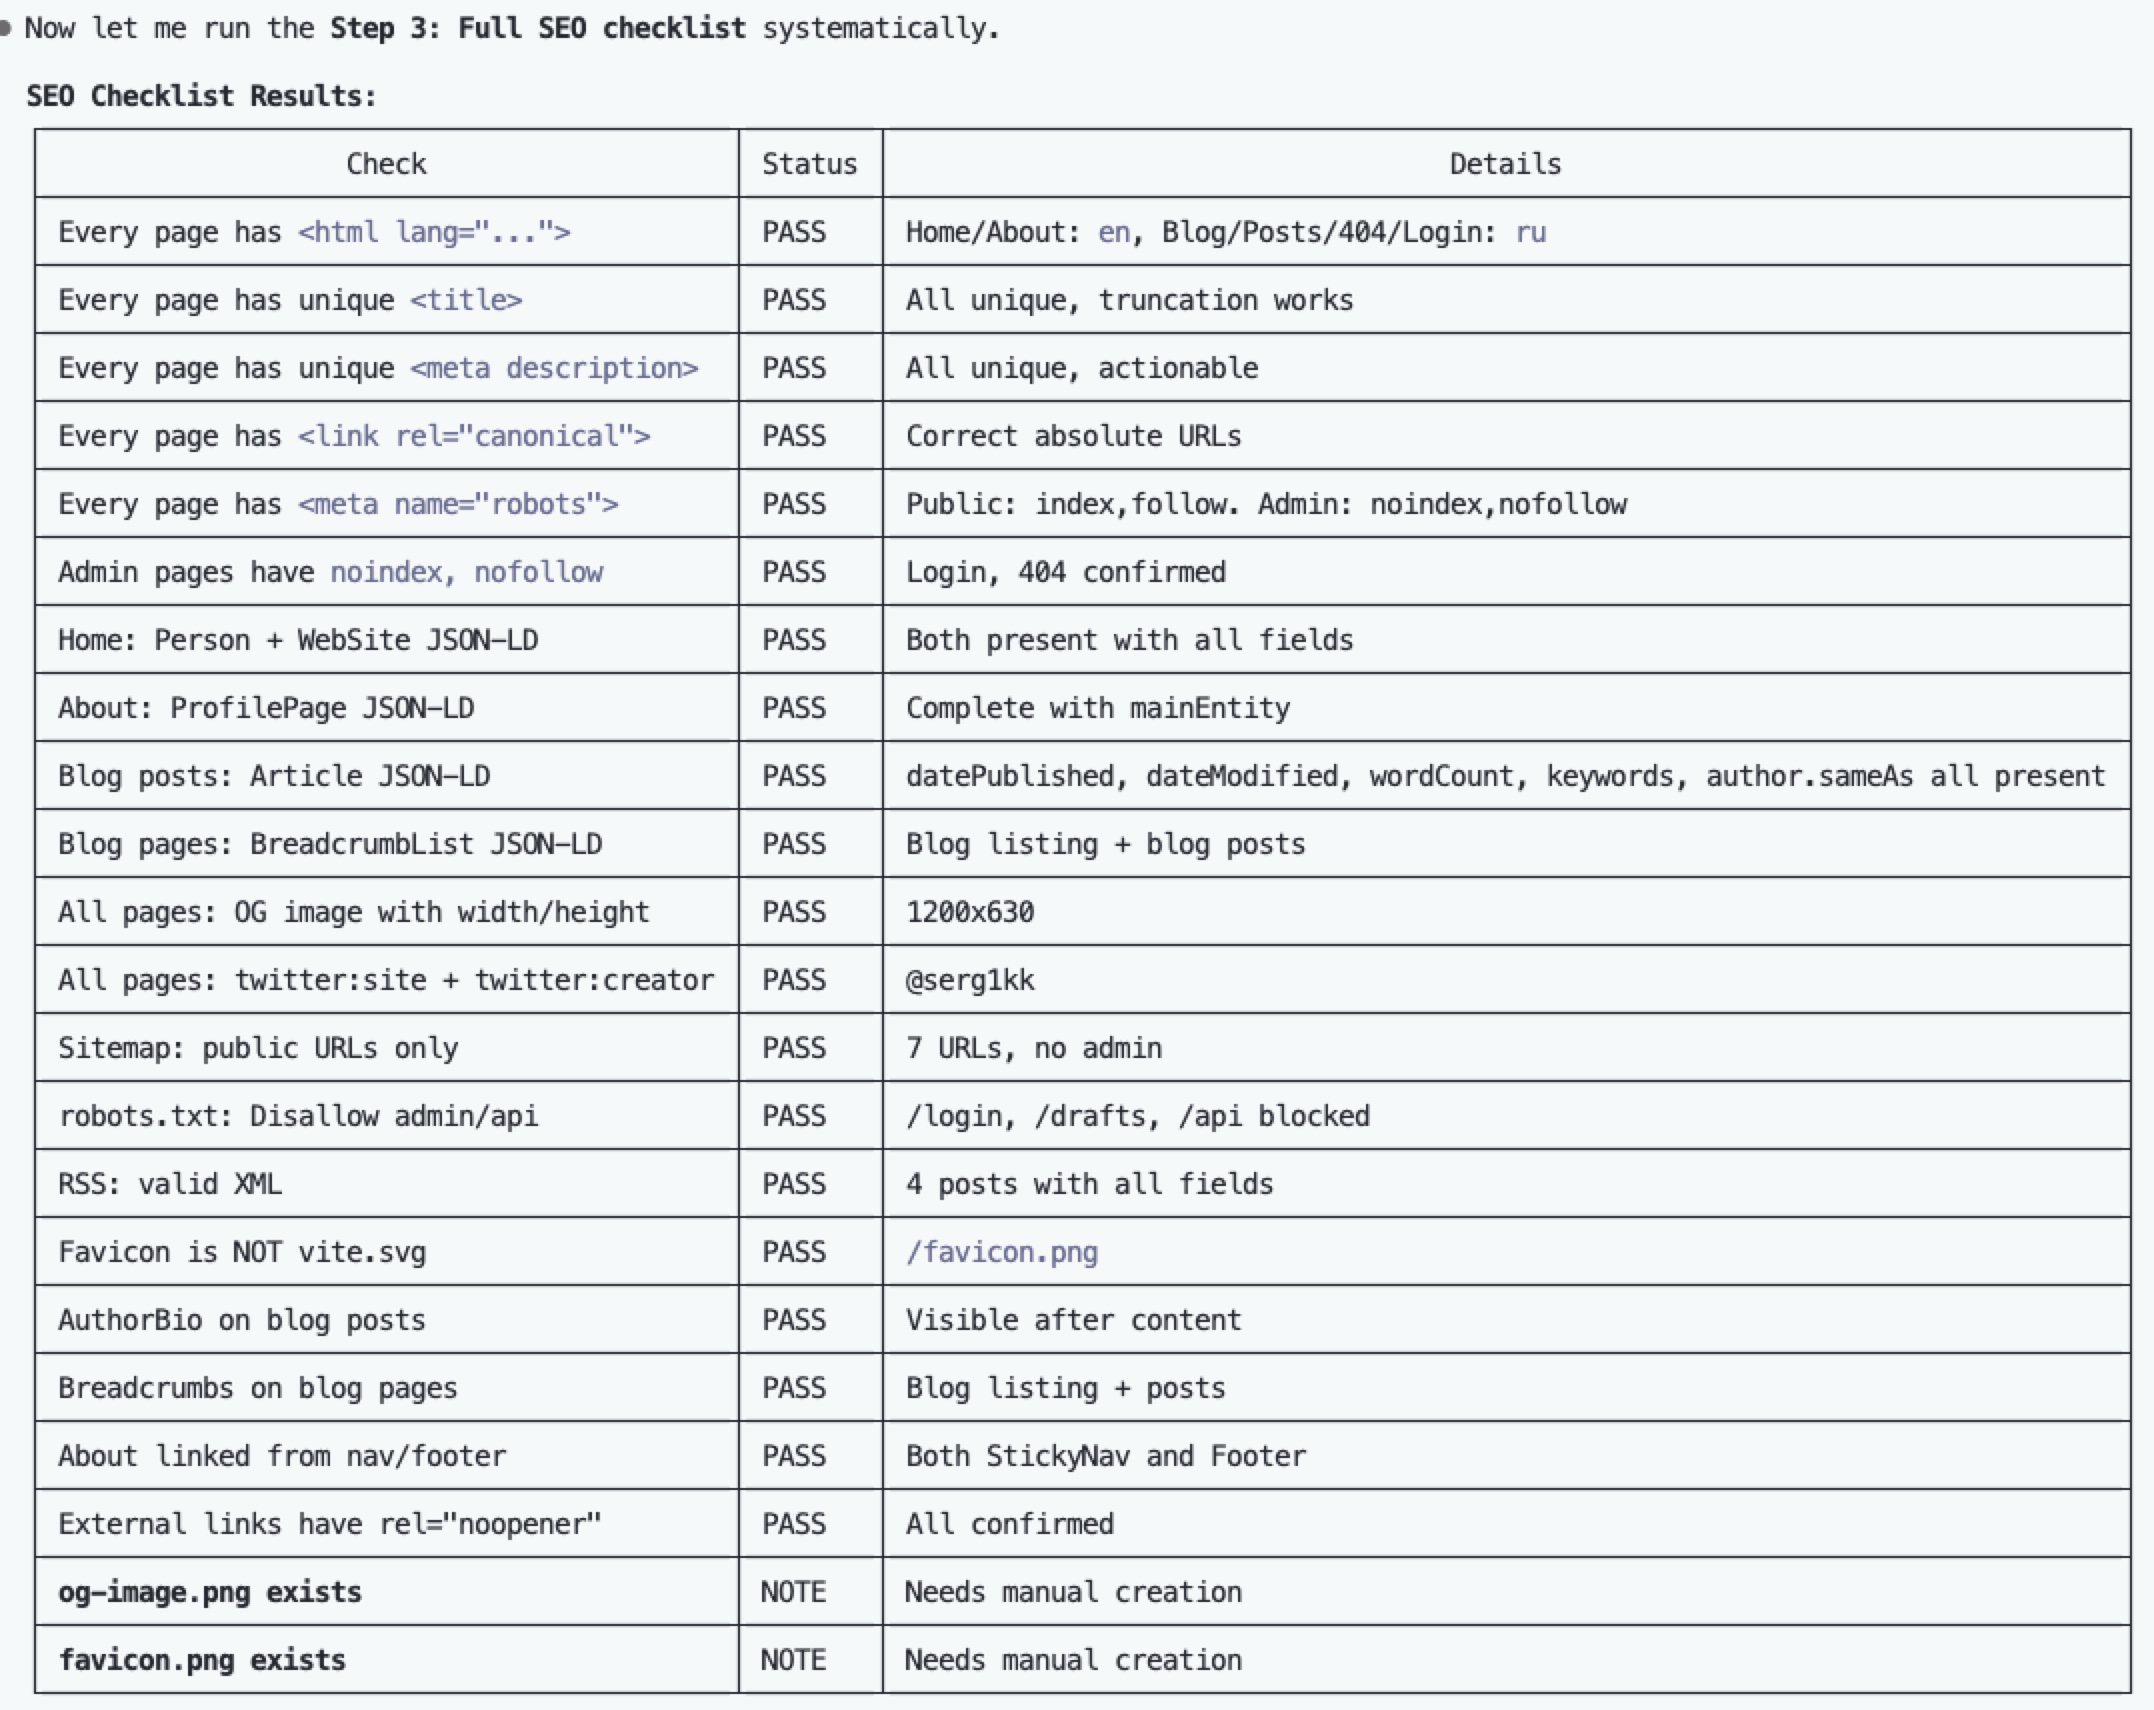
Task: Open the meta description code reference
Action: [556, 368]
